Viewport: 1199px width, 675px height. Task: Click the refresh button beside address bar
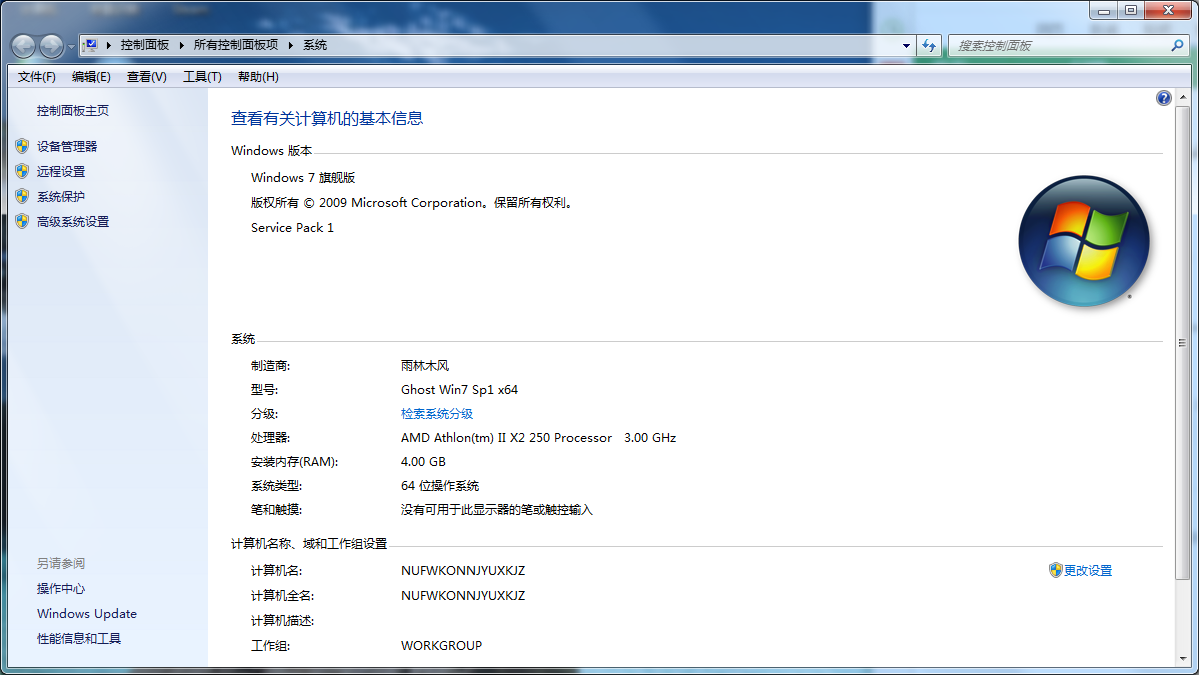(x=929, y=46)
